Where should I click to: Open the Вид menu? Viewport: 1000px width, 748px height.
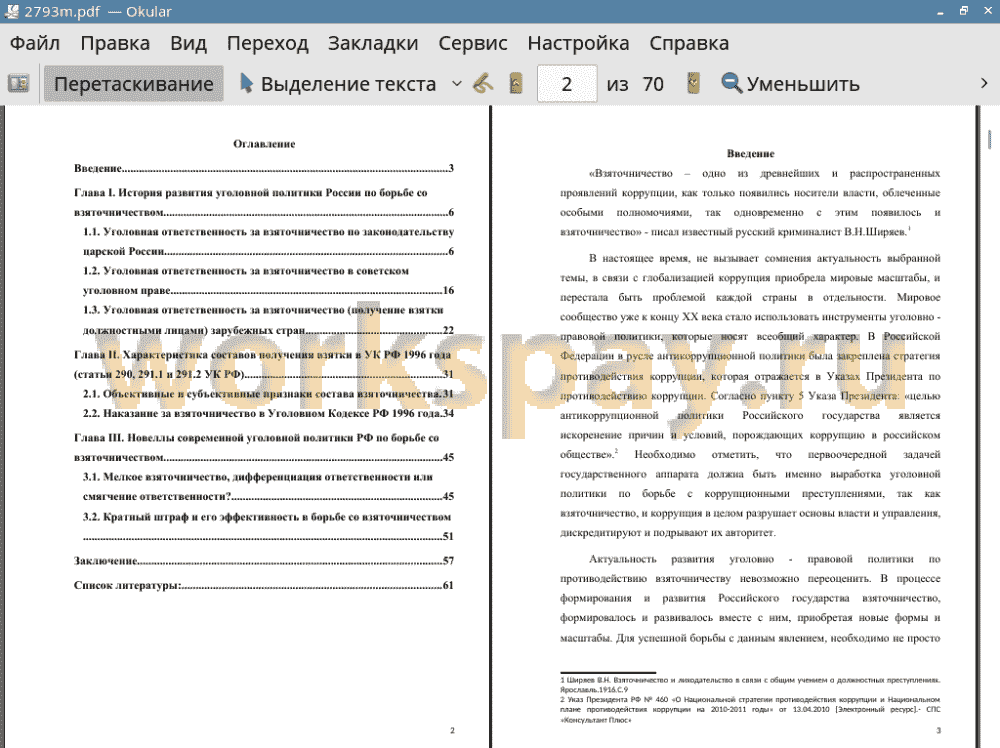pyautogui.click(x=188, y=43)
